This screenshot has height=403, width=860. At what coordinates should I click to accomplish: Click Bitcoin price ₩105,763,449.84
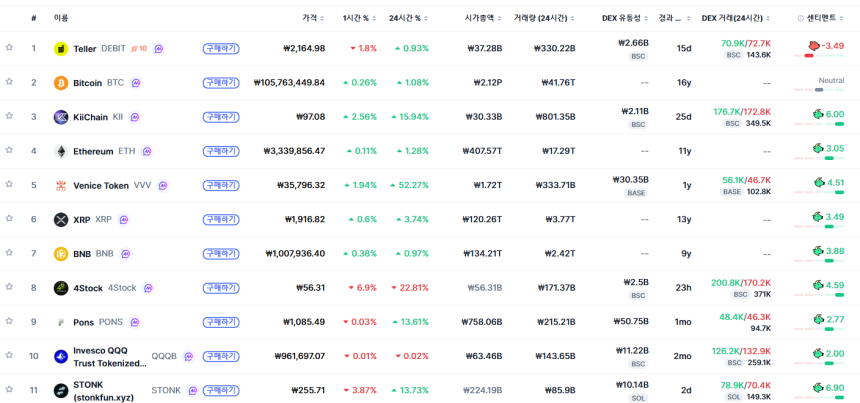(290, 83)
